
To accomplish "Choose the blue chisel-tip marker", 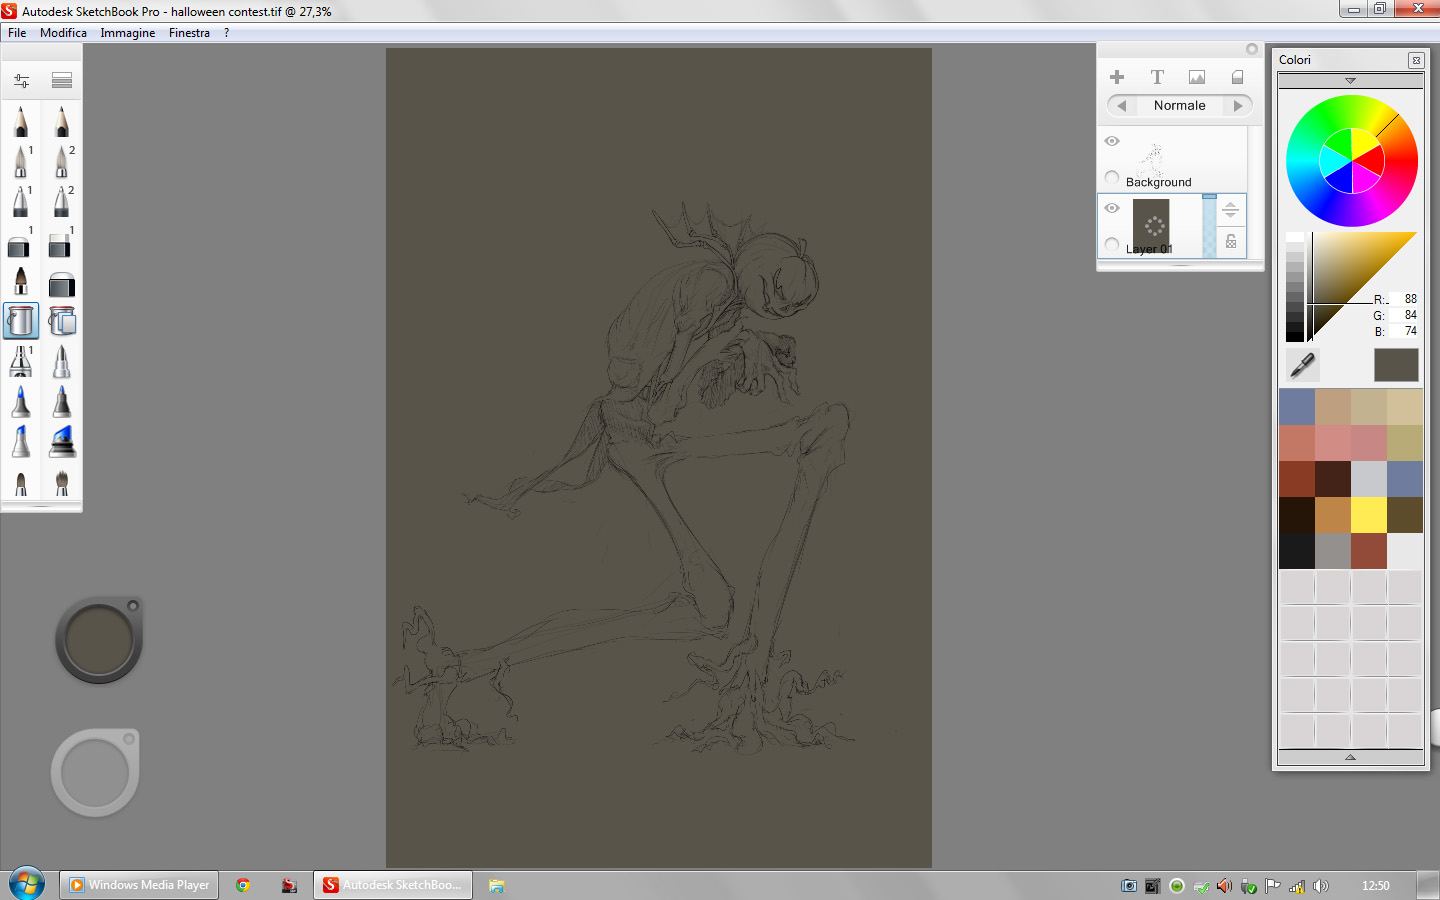I will [x=21, y=441].
